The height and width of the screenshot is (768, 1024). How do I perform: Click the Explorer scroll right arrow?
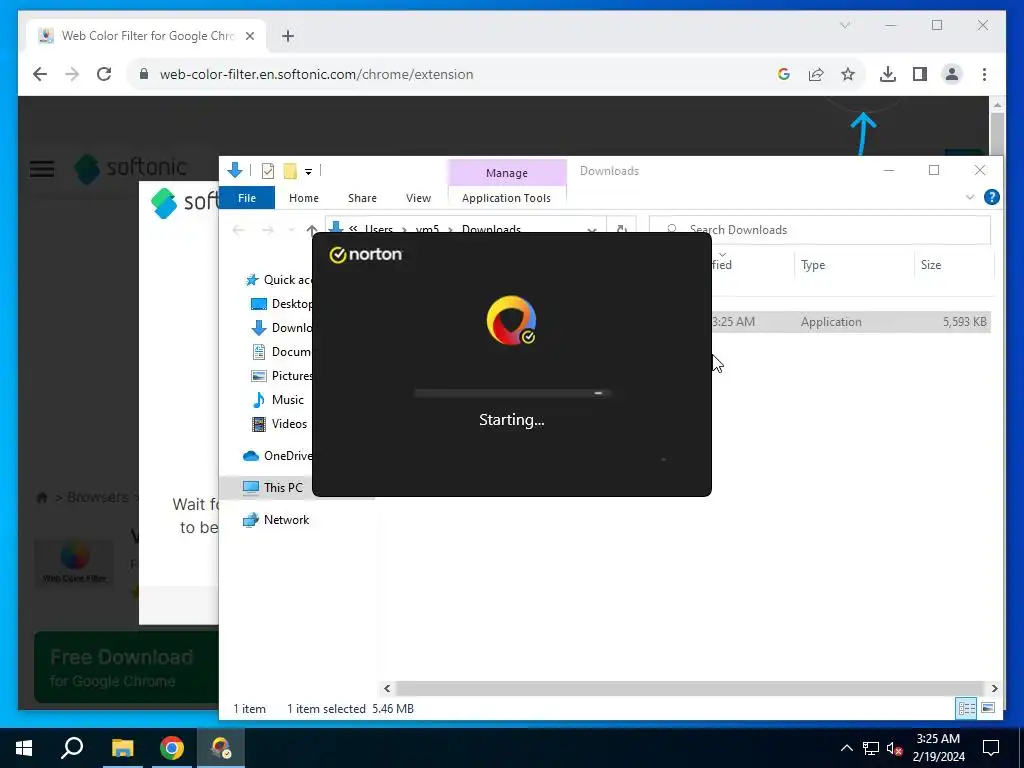[x=994, y=688]
